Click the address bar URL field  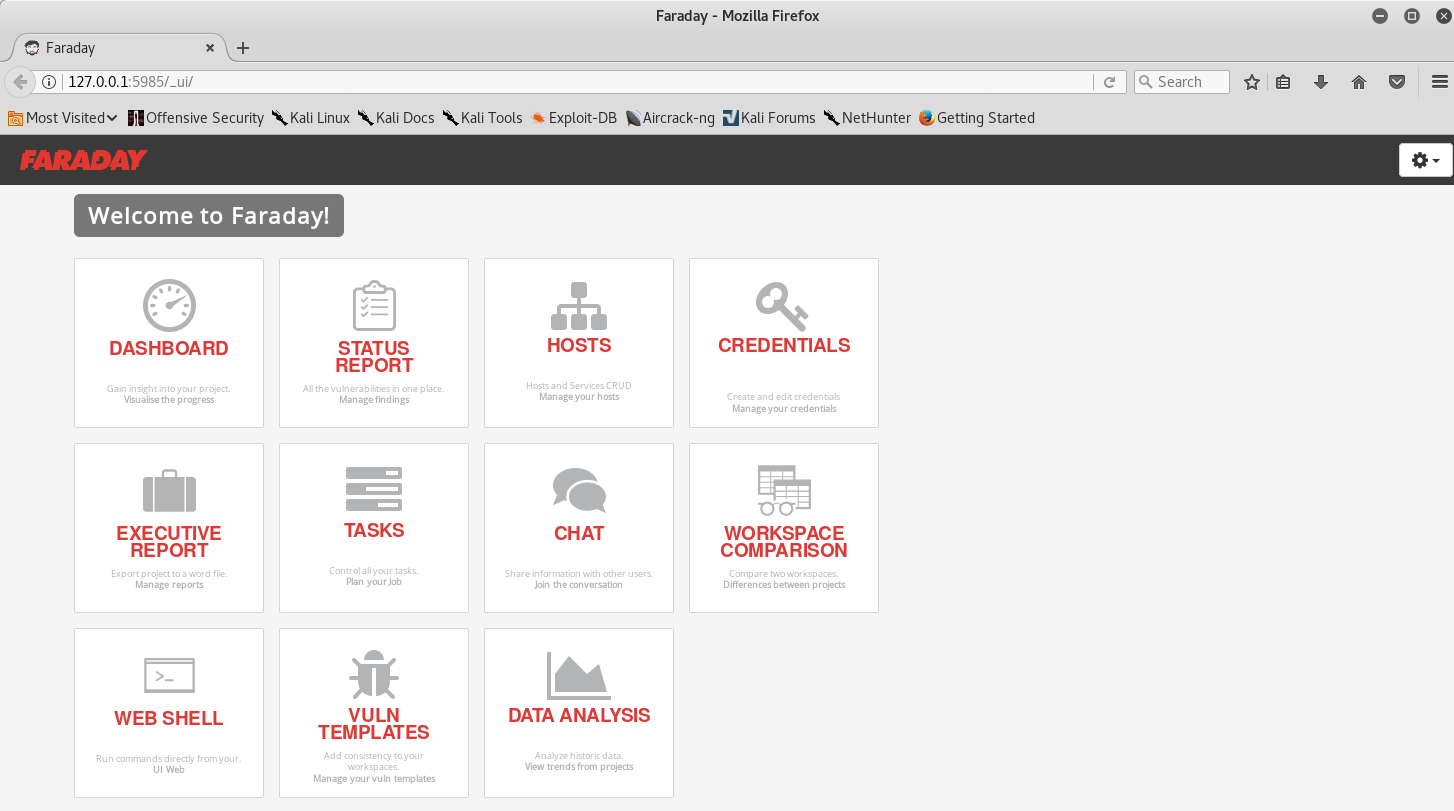click(578, 82)
